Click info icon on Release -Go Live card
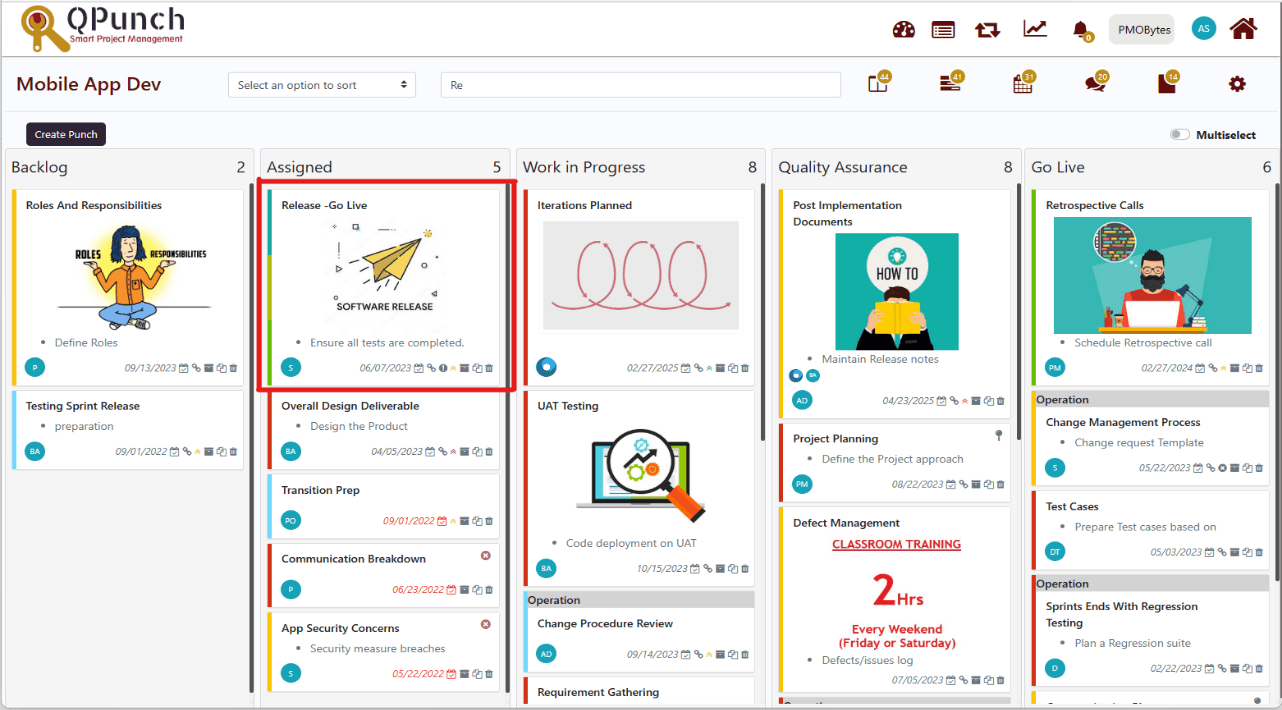 (443, 368)
